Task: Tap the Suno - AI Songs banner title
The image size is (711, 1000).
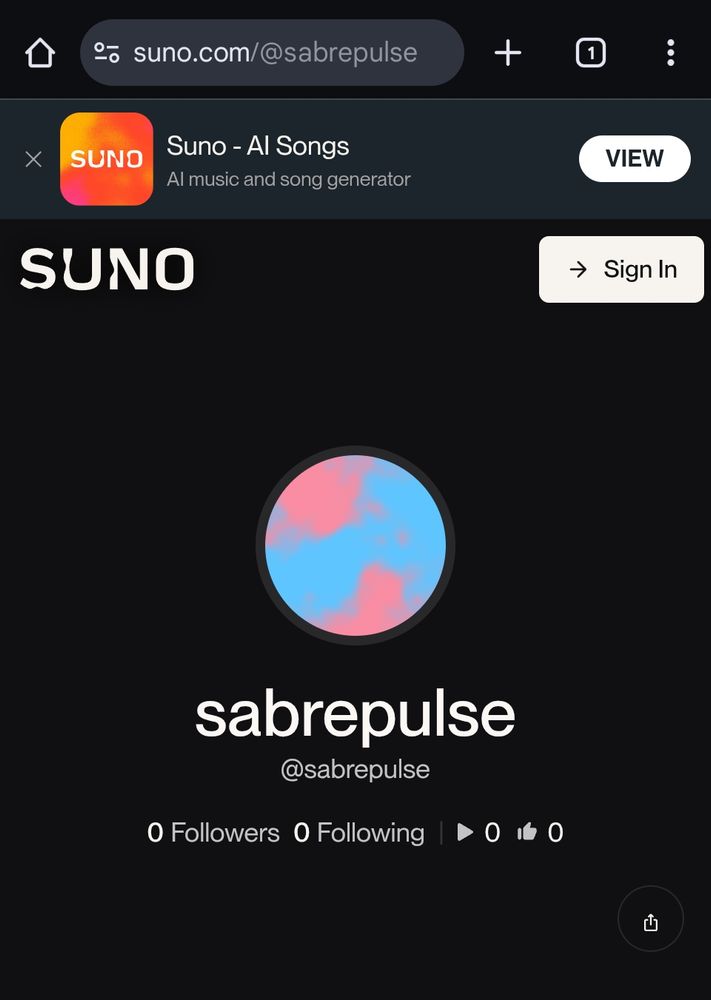Action: [258, 146]
